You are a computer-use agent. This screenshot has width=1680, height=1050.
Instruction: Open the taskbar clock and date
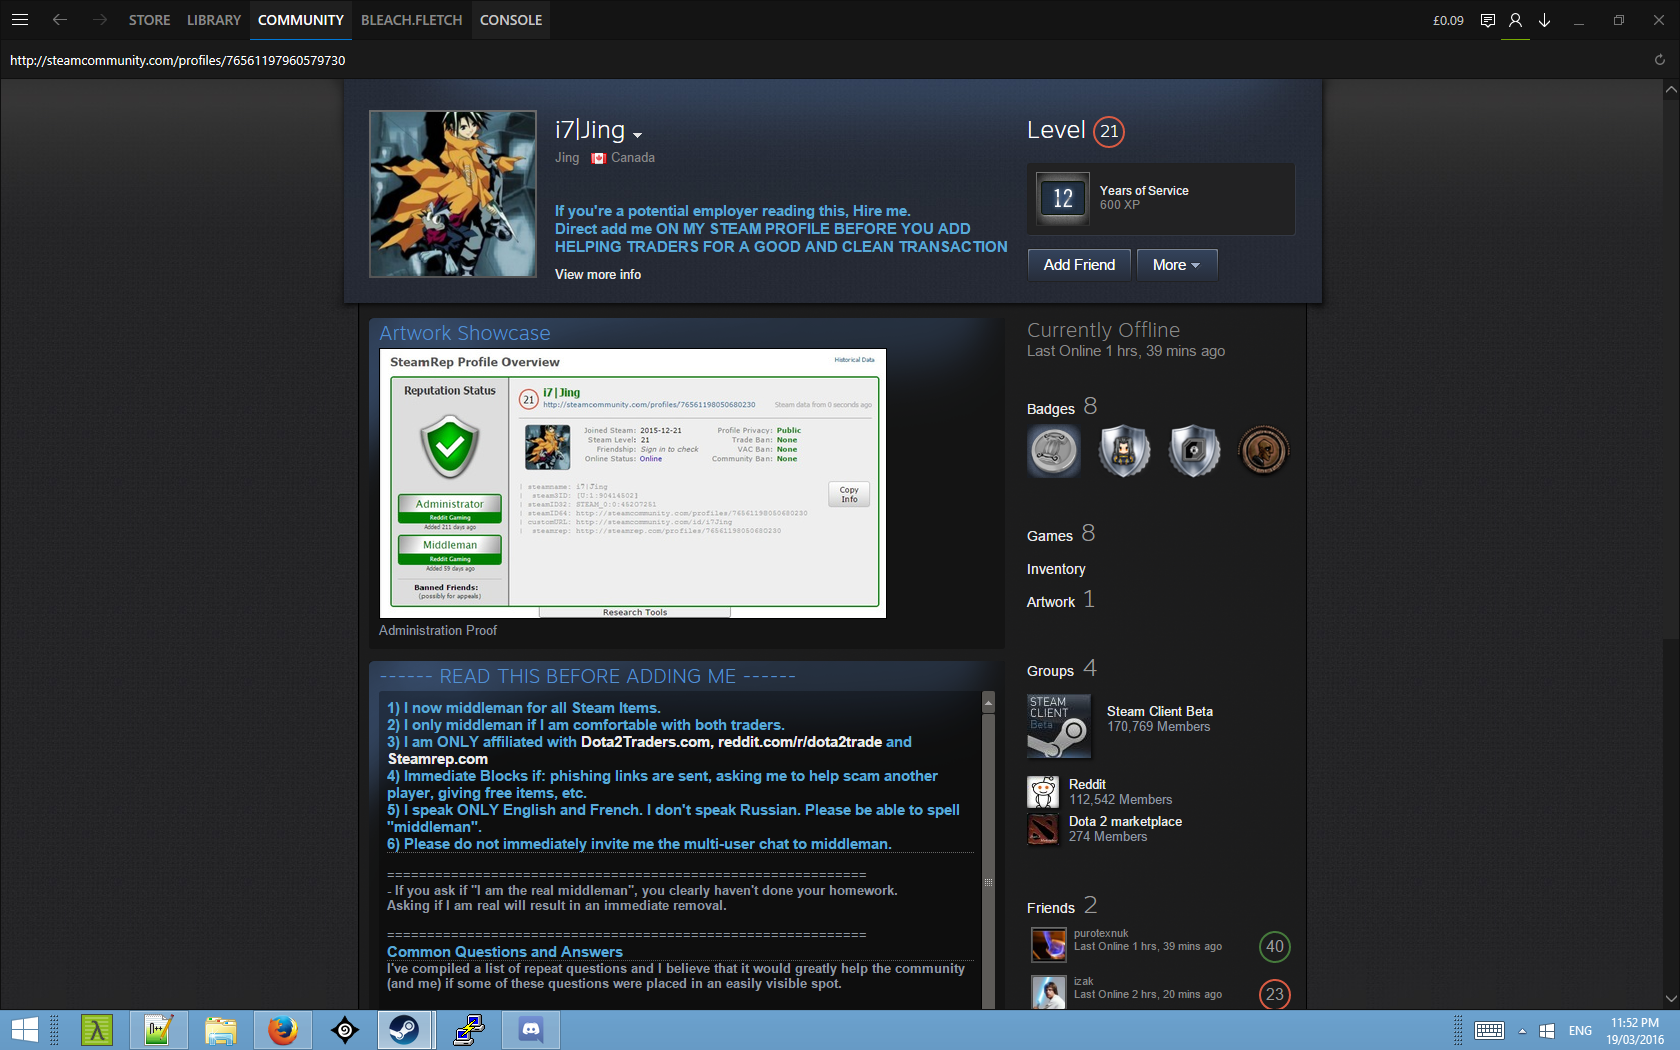(1635, 1031)
